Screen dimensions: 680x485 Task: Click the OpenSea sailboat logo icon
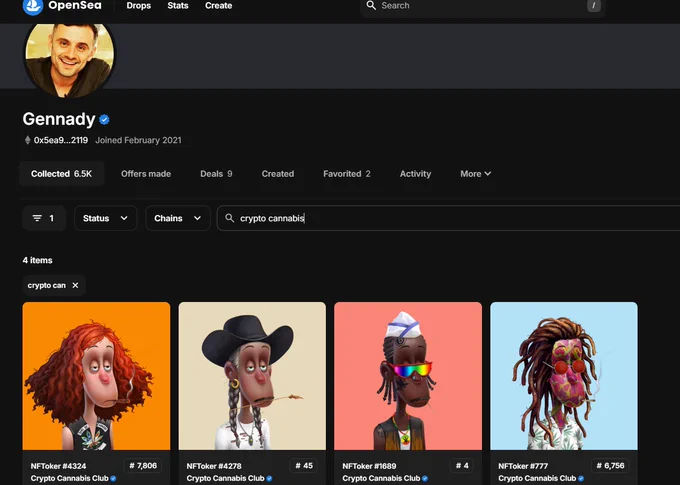(33, 6)
